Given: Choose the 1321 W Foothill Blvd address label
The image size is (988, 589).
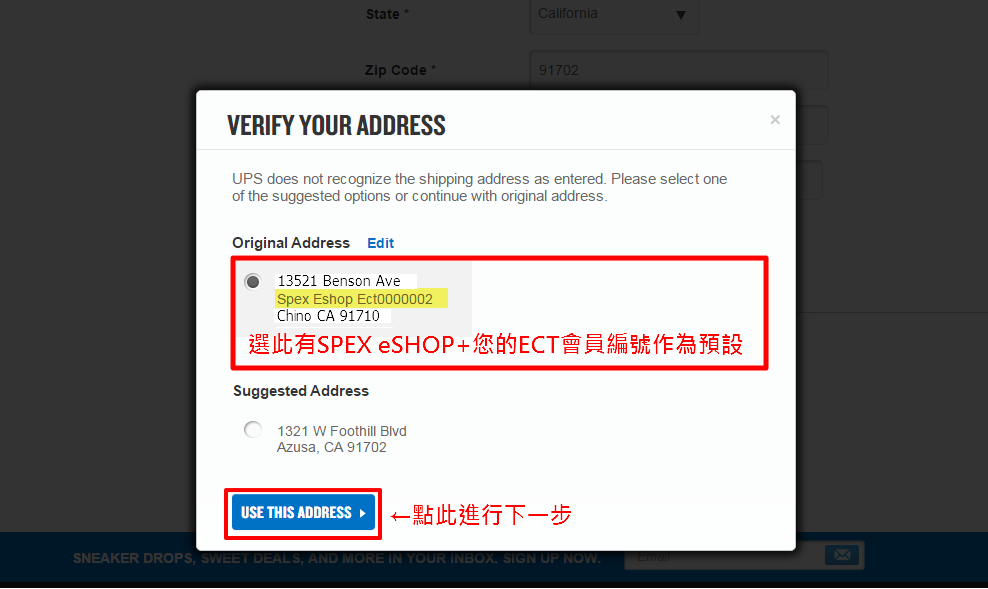Looking at the screenshot, I should click(342, 431).
